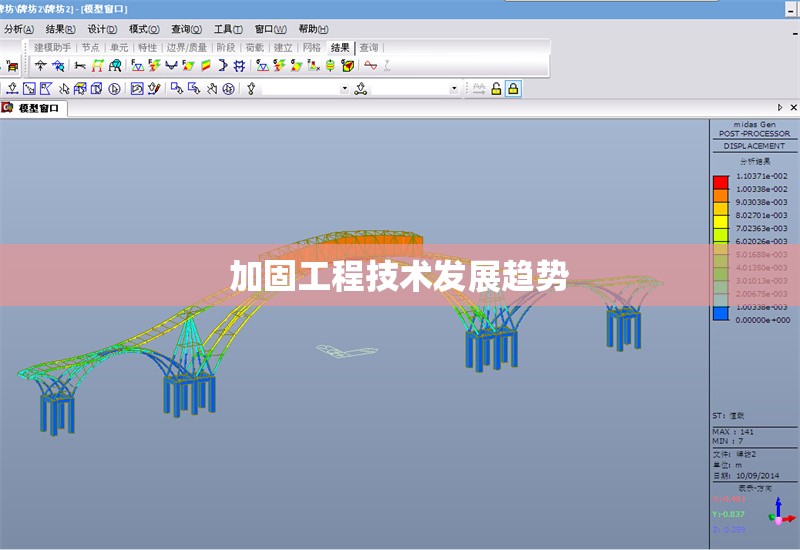The width and height of the screenshot is (800, 550).
Task: Click the blue grid pattern icon in results toolbar
Action: 239,65
